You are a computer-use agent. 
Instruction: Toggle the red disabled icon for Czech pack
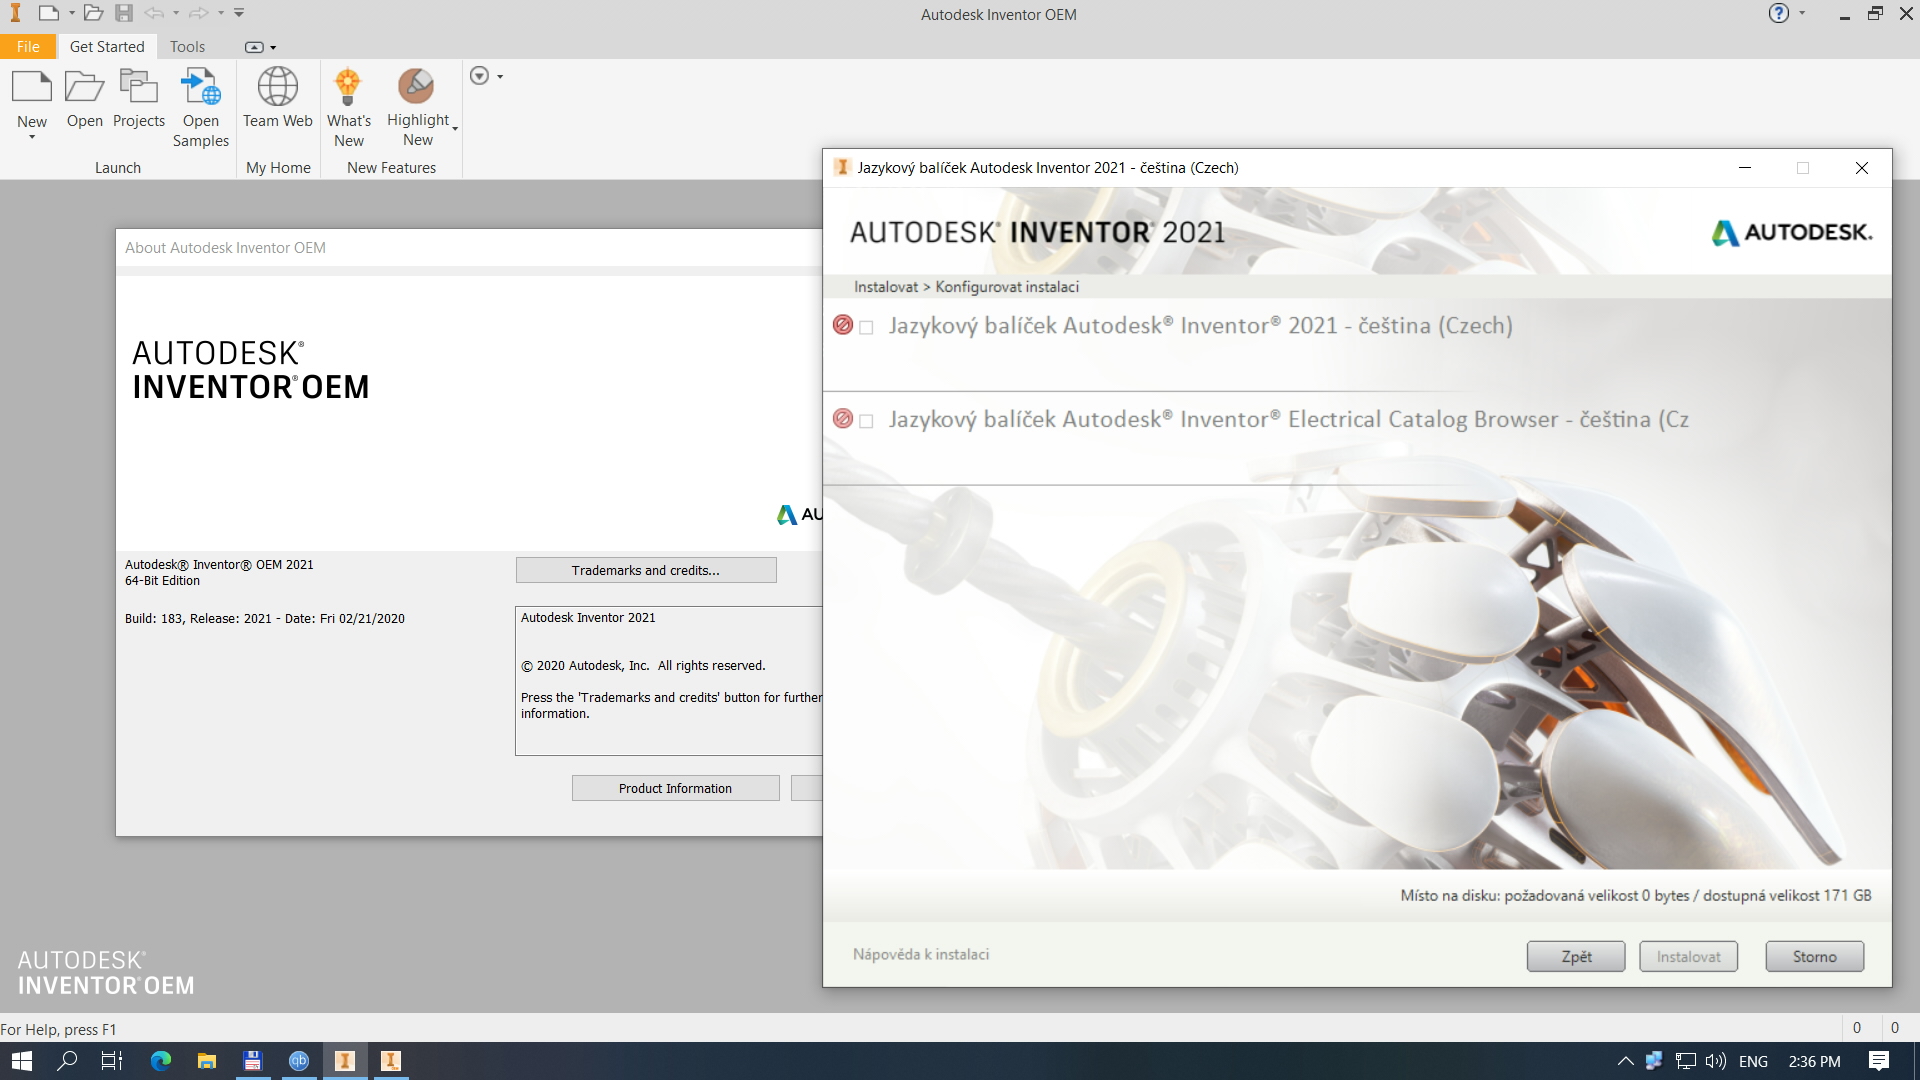coord(842,324)
